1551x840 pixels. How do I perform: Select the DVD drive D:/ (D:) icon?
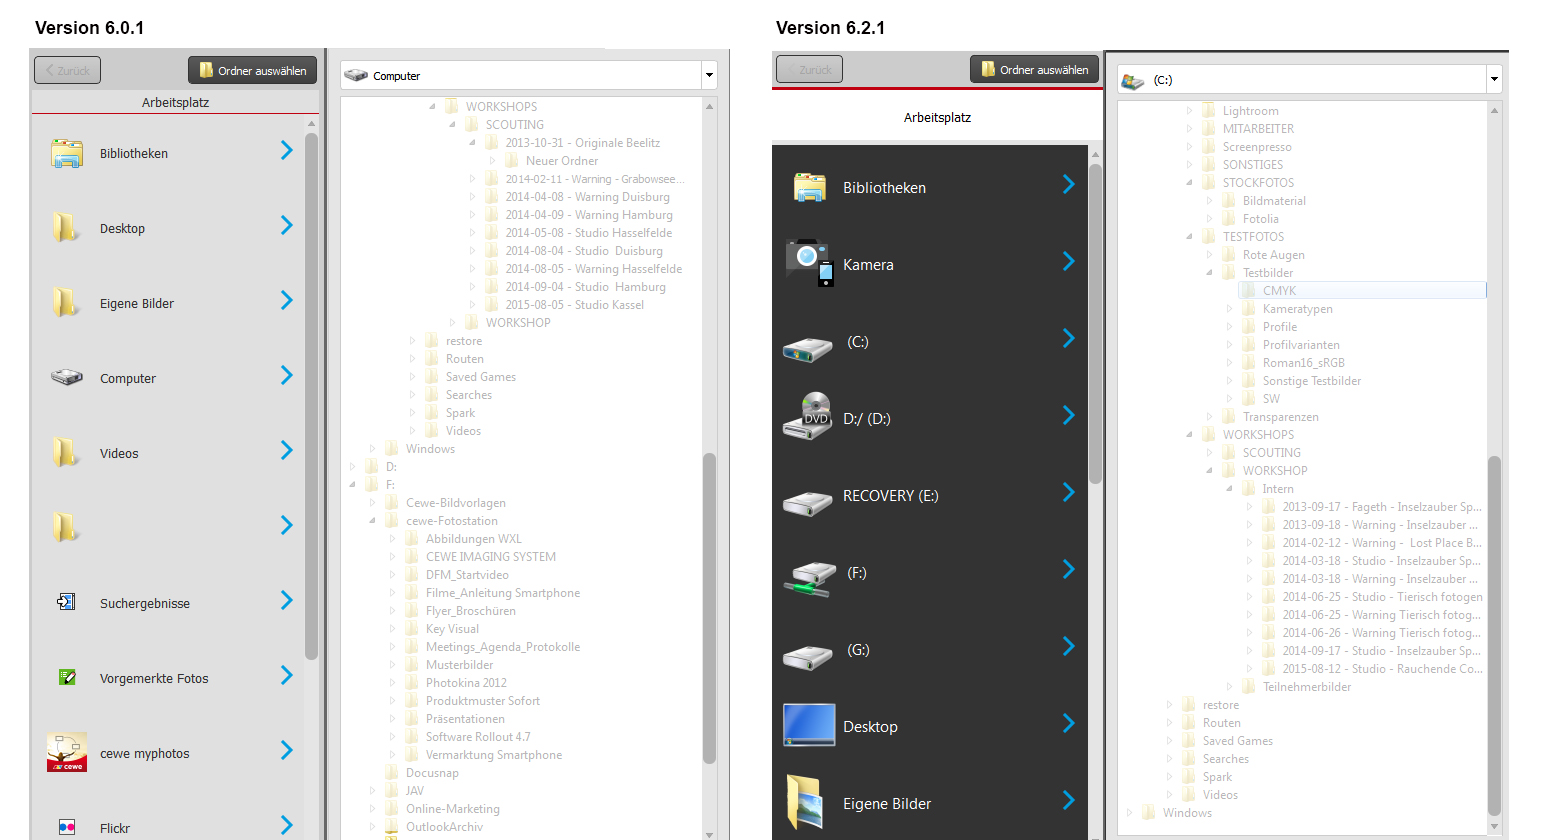808,418
